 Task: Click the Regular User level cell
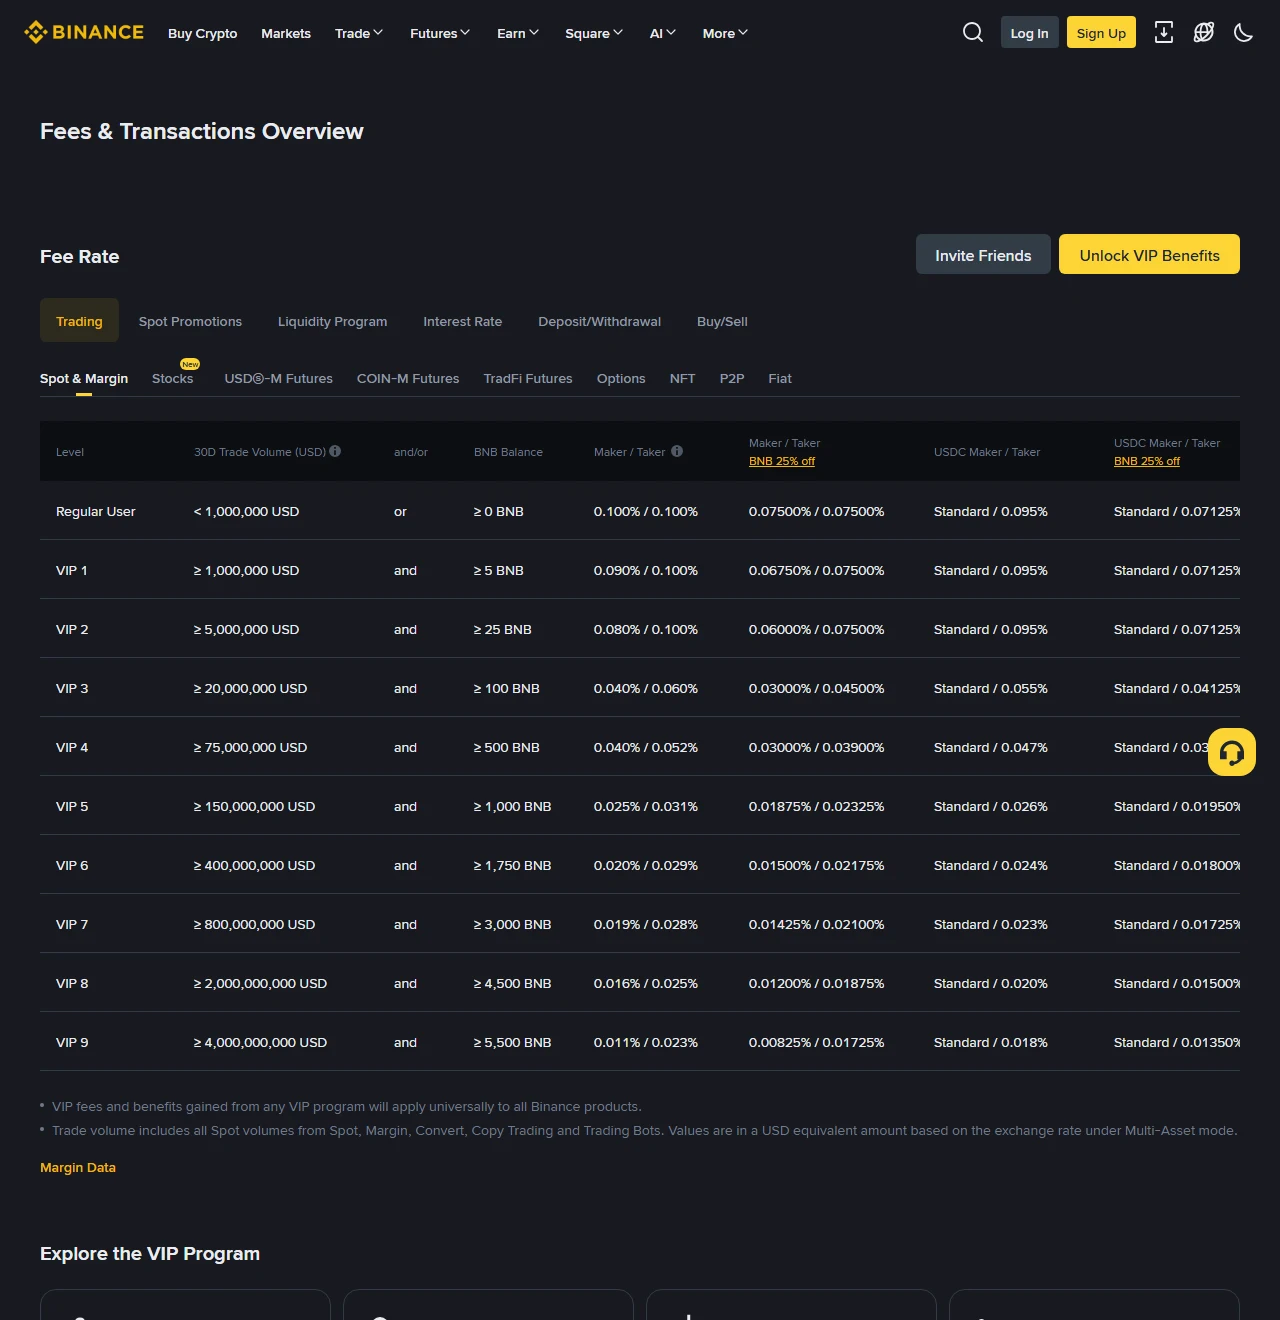click(96, 511)
